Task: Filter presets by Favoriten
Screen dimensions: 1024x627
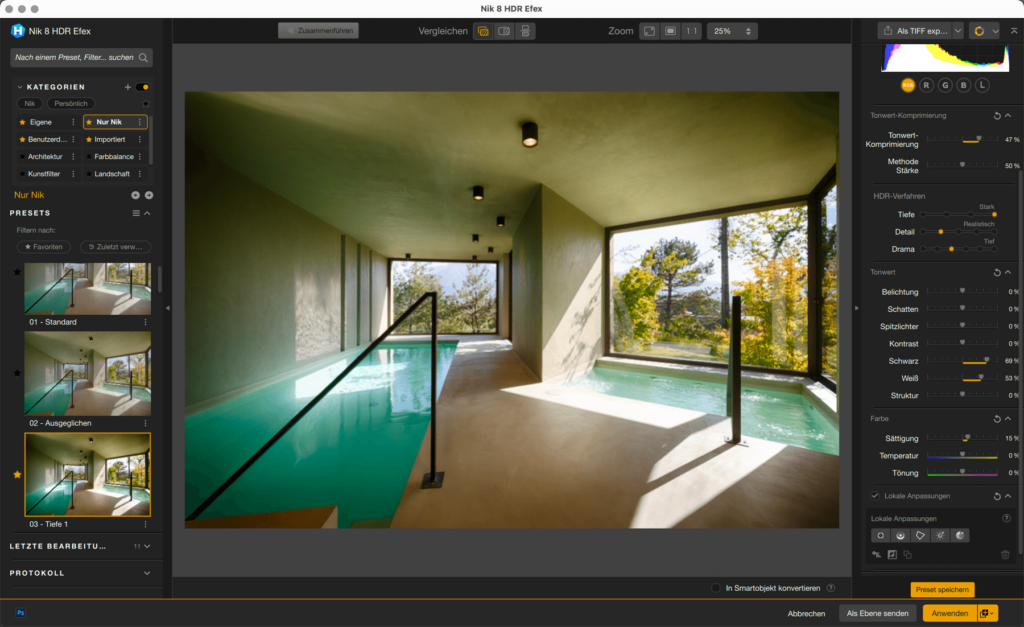Action: pos(44,247)
